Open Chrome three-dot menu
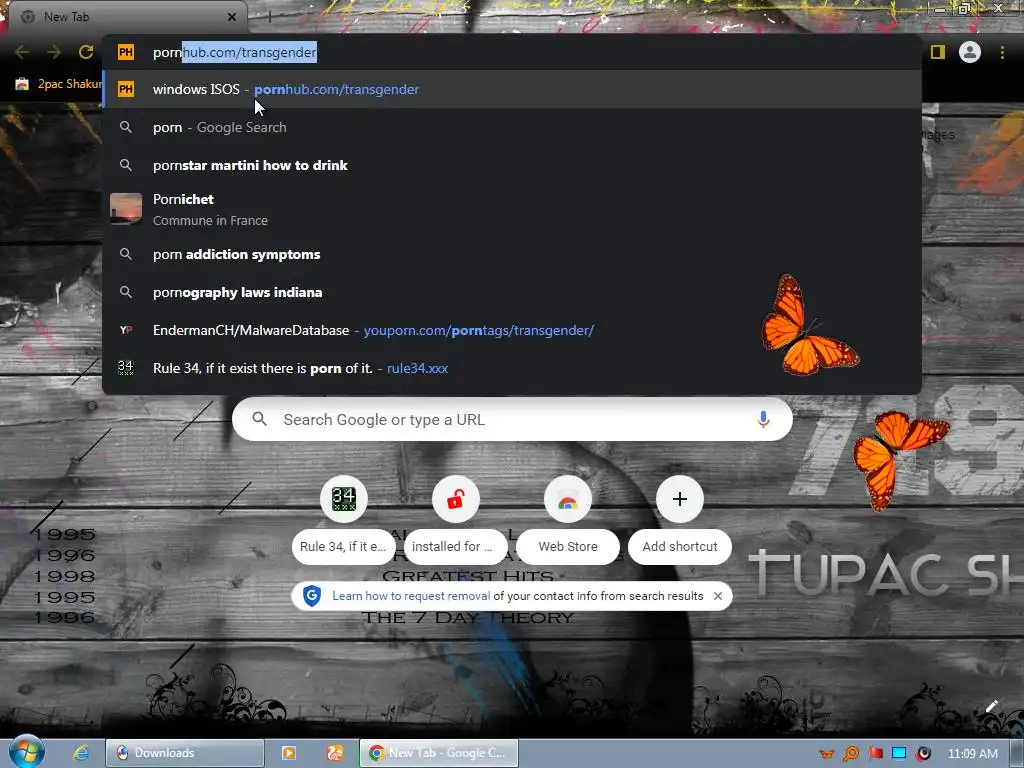The image size is (1024, 768). [x=1002, y=52]
